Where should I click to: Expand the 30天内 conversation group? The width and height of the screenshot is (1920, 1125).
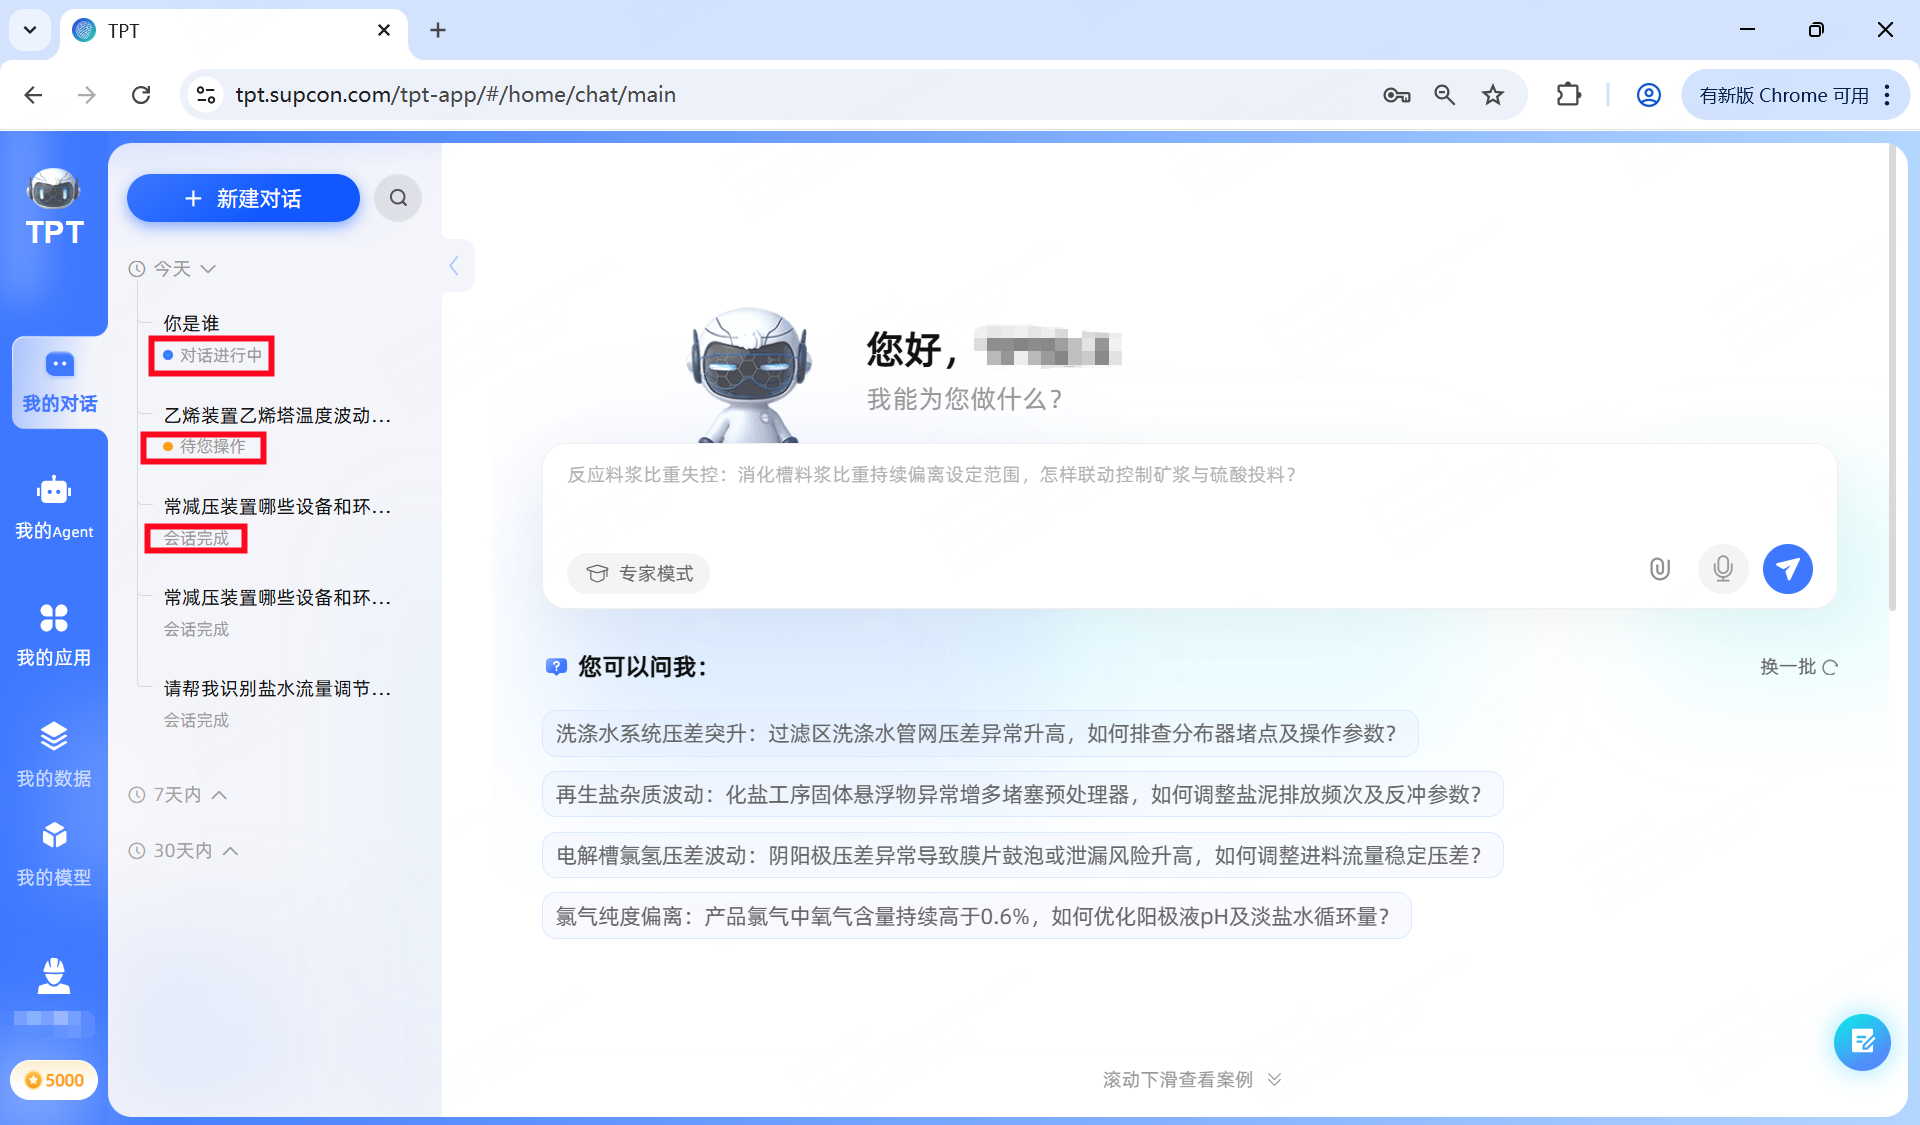click(231, 850)
